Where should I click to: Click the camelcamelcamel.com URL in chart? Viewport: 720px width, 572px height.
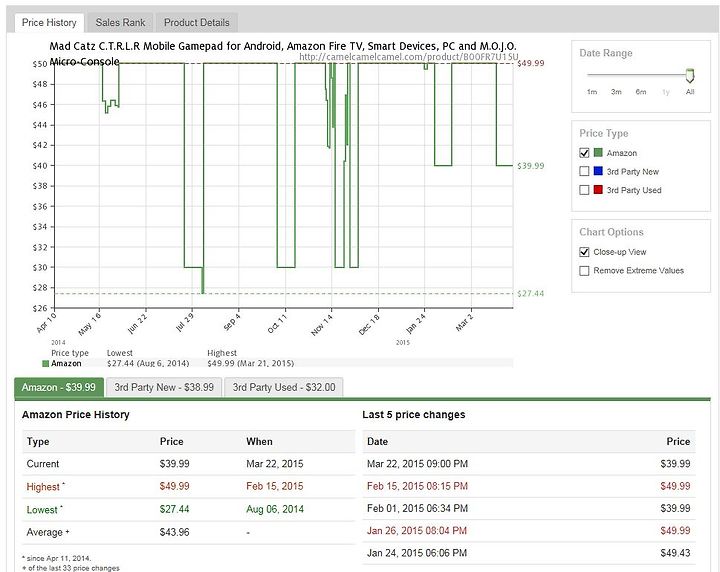pyautogui.click(x=408, y=57)
